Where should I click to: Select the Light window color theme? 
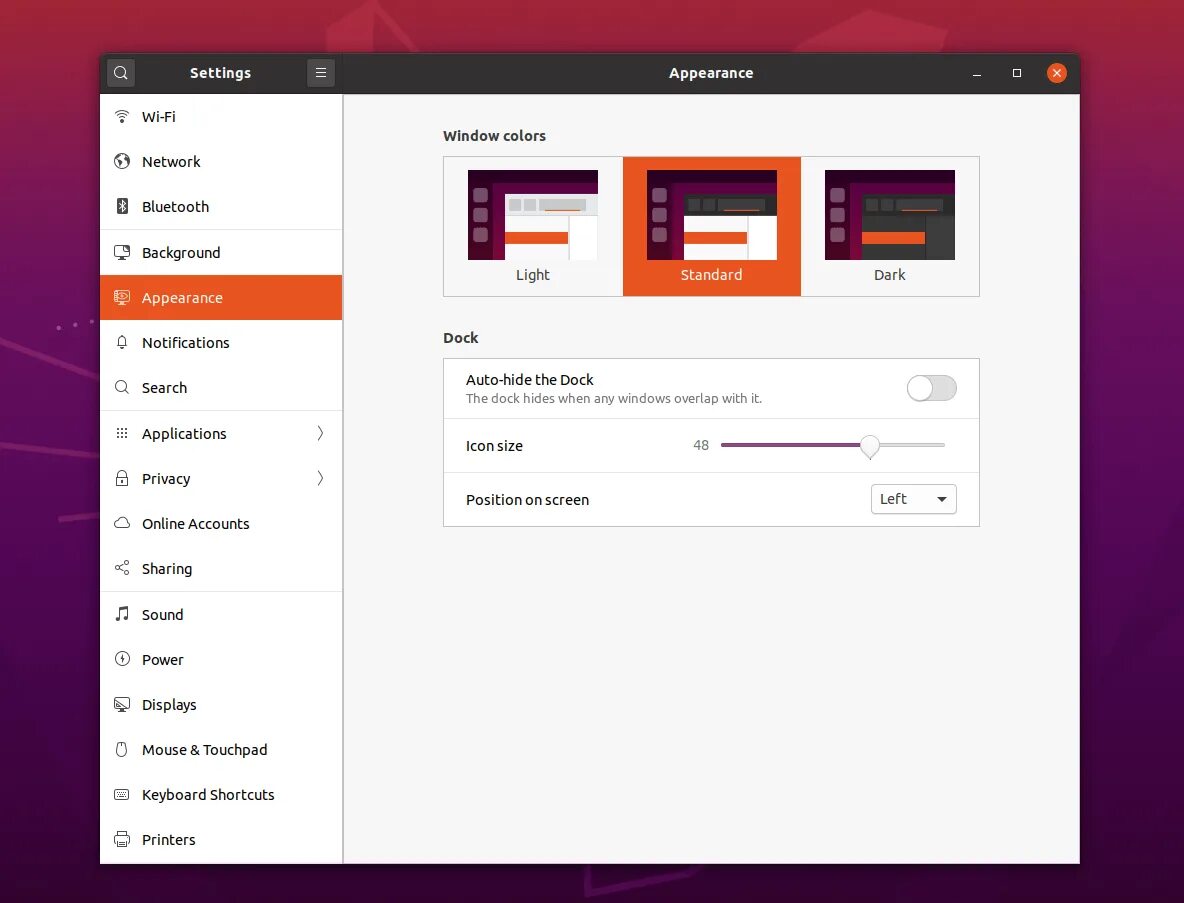(533, 227)
